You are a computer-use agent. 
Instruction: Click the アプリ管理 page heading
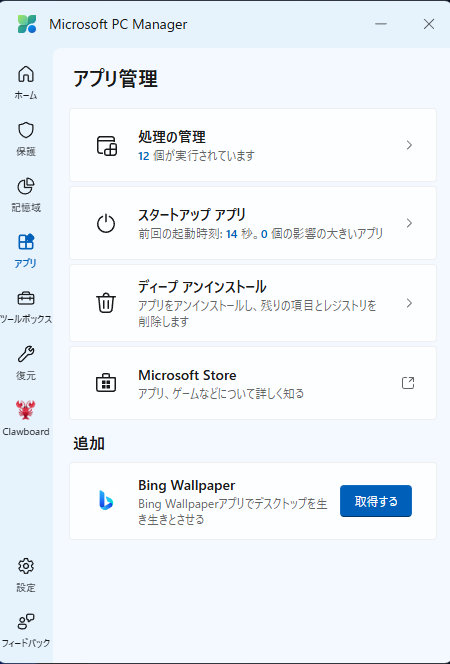click(116, 79)
